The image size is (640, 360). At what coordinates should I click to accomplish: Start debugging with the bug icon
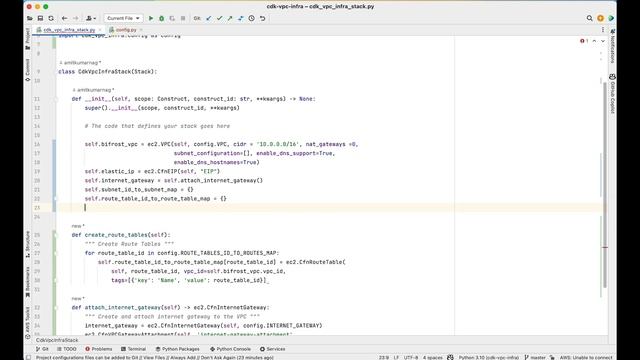coord(162,18)
